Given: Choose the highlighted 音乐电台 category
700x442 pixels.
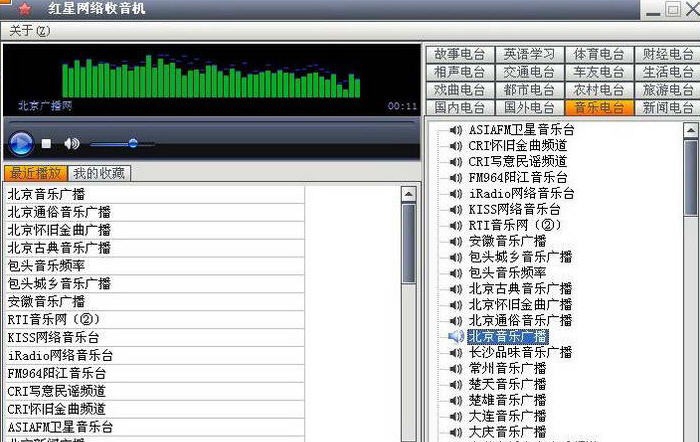Looking at the screenshot, I should click(599, 108).
